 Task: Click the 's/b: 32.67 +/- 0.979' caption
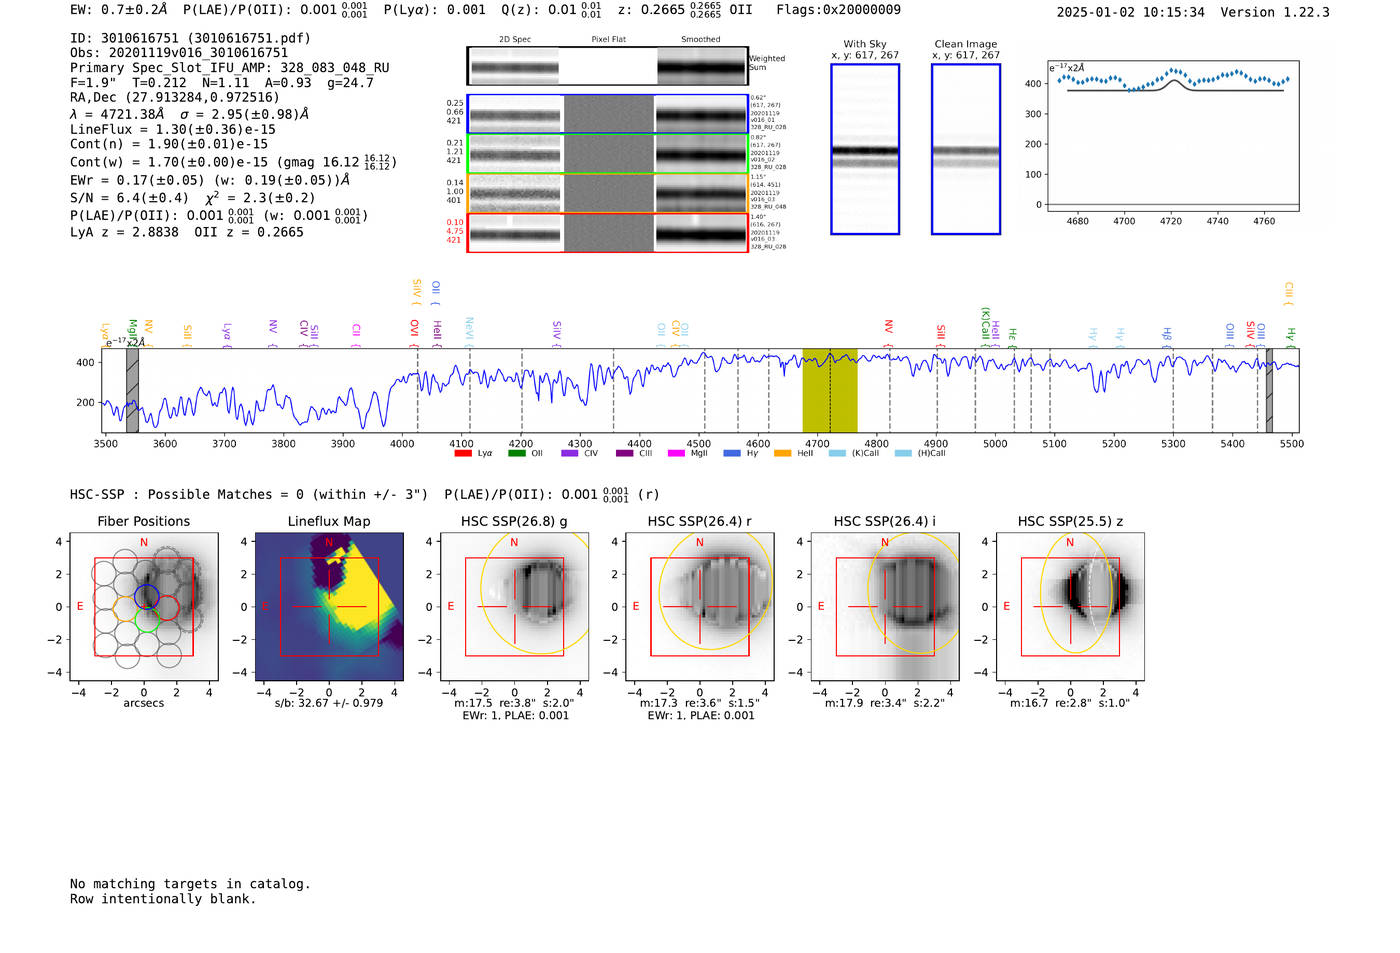click(x=329, y=703)
